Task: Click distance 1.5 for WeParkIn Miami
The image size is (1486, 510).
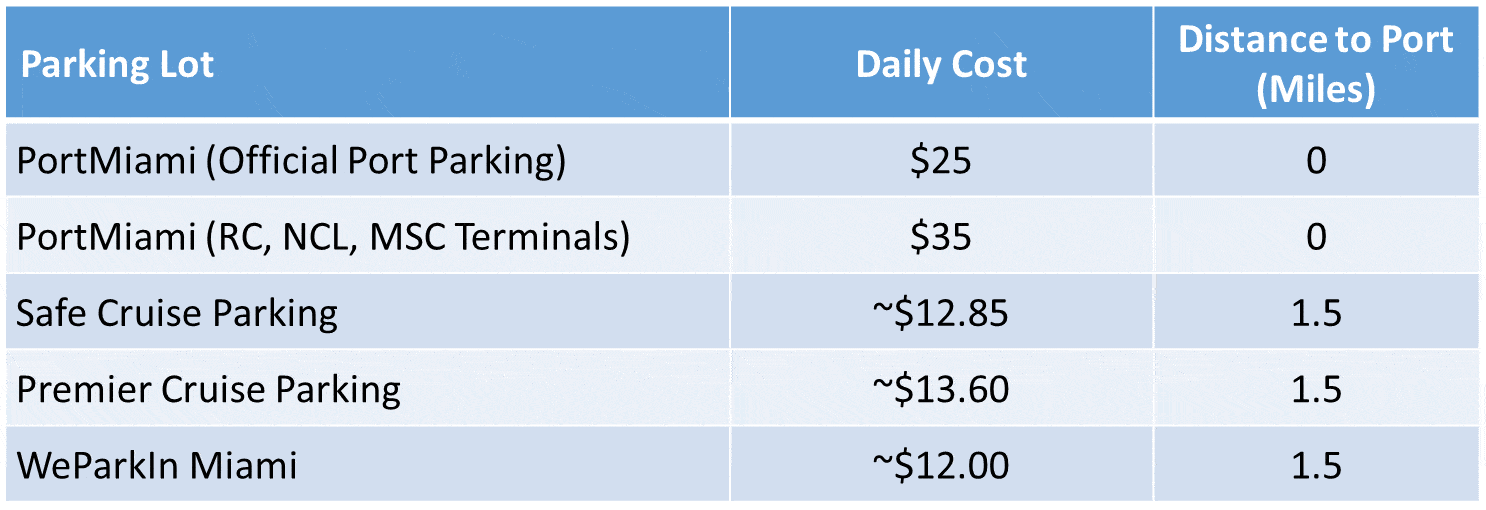Action: (1316, 463)
